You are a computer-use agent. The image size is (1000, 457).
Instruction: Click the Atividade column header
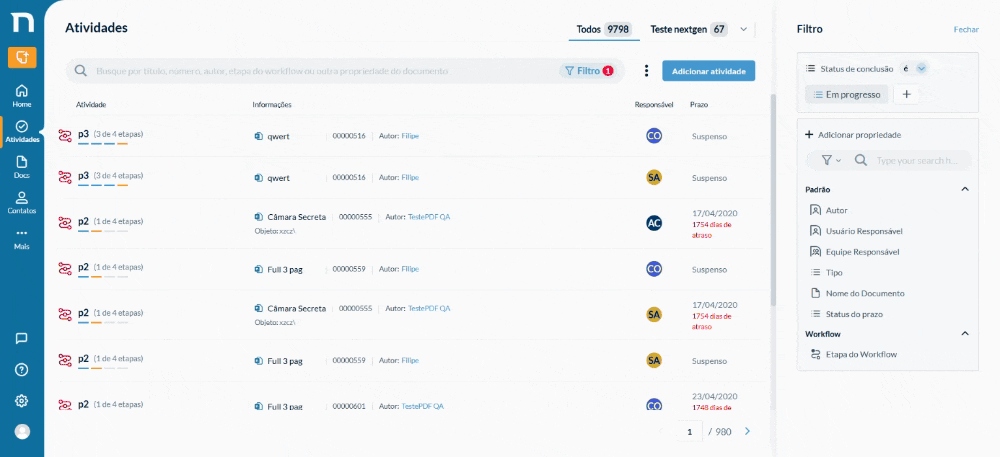[91, 105]
